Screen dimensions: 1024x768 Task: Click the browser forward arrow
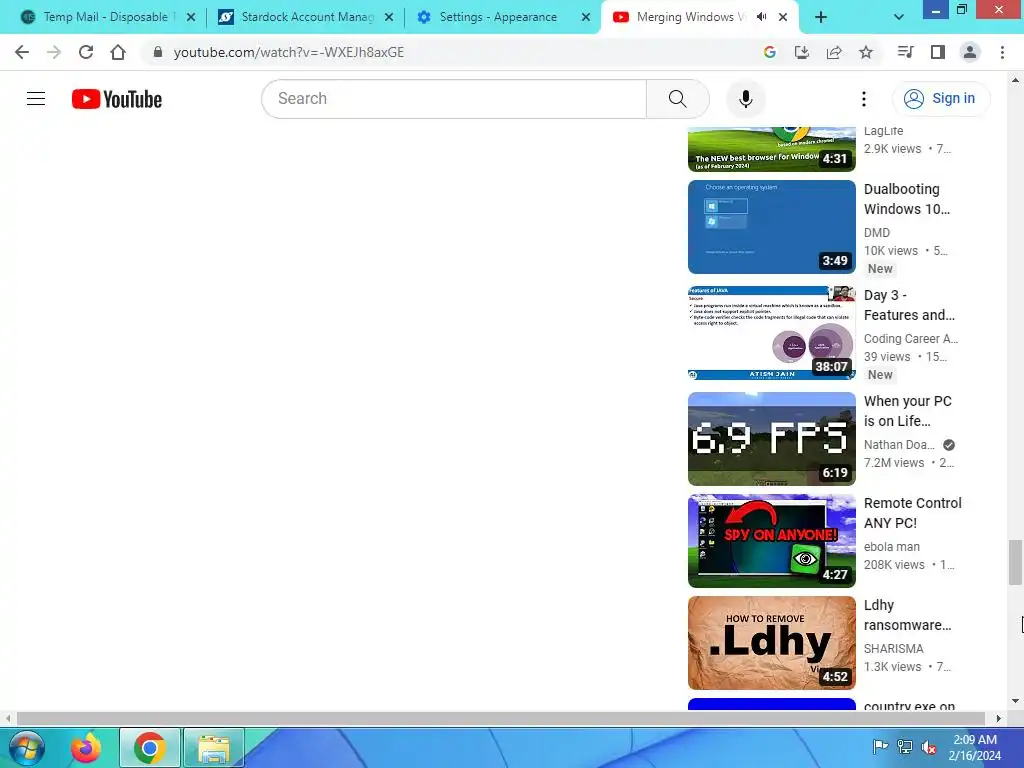point(54,52)
